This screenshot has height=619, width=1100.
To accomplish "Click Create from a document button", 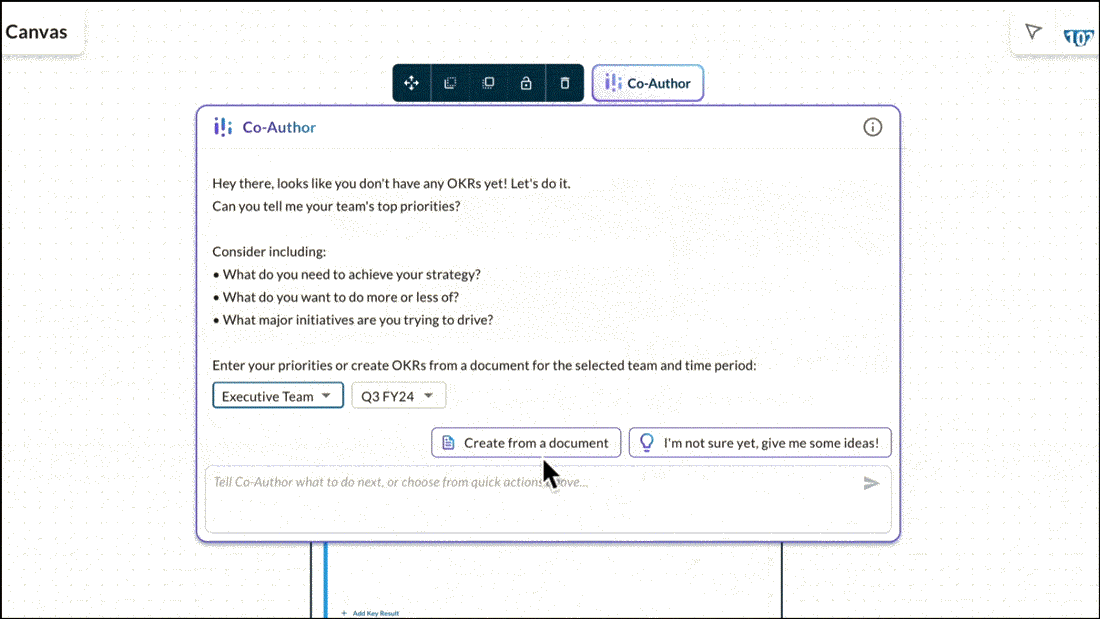I will pos(526,443).
